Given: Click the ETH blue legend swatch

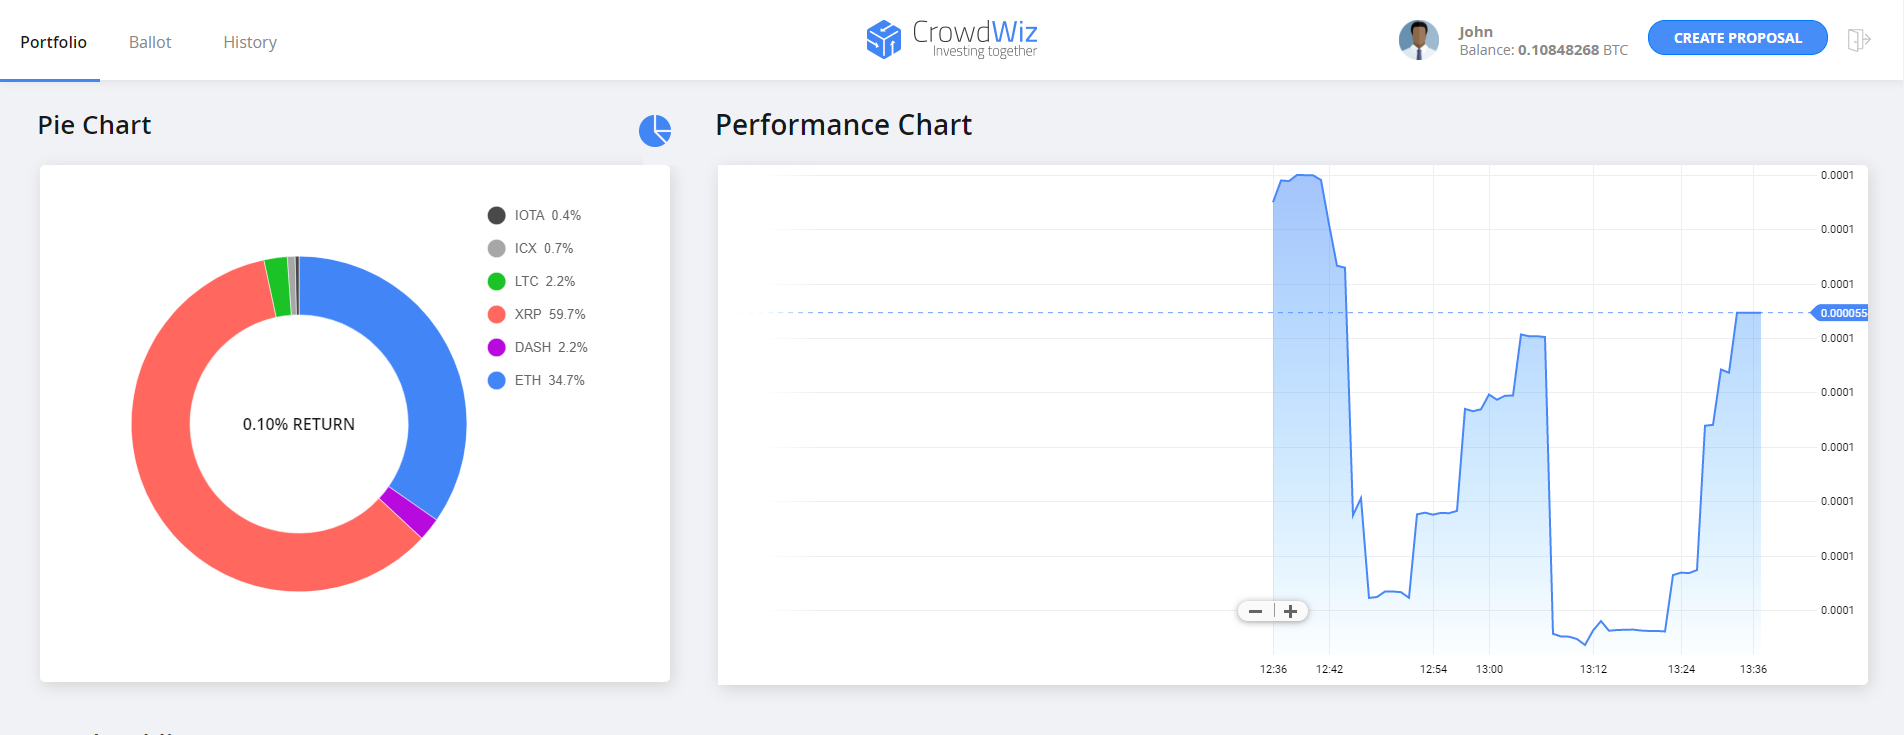Looking at the screenshot, I should (496, 380).
